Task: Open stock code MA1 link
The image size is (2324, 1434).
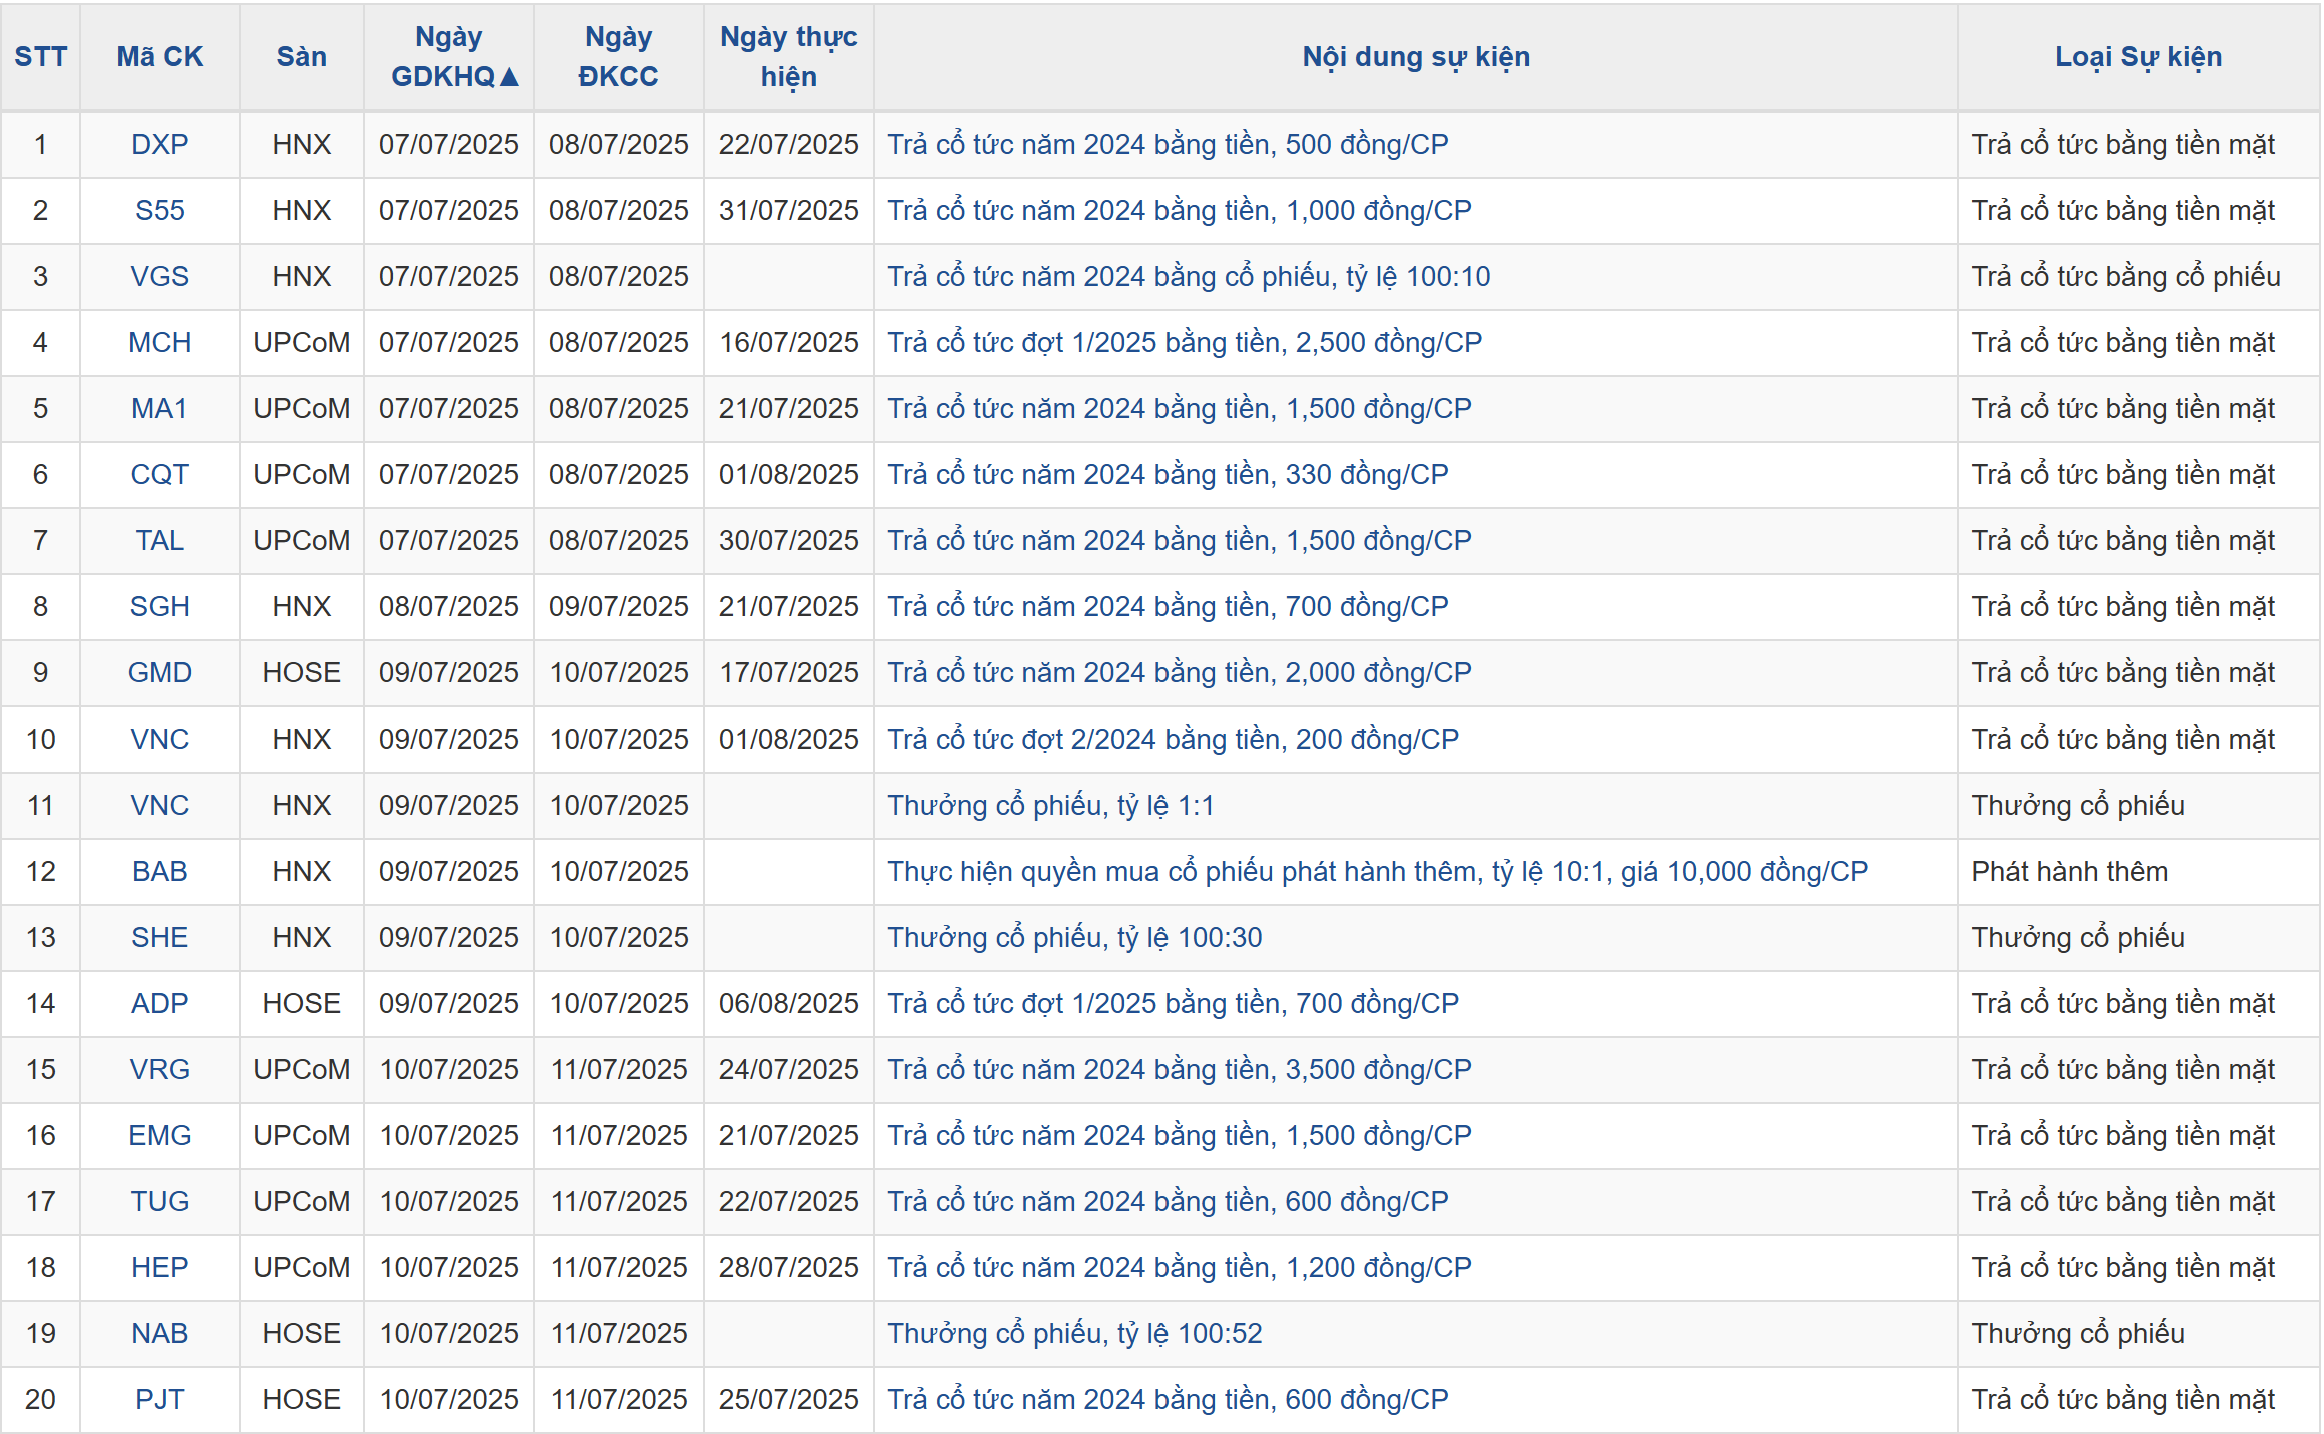Action: 160,409
